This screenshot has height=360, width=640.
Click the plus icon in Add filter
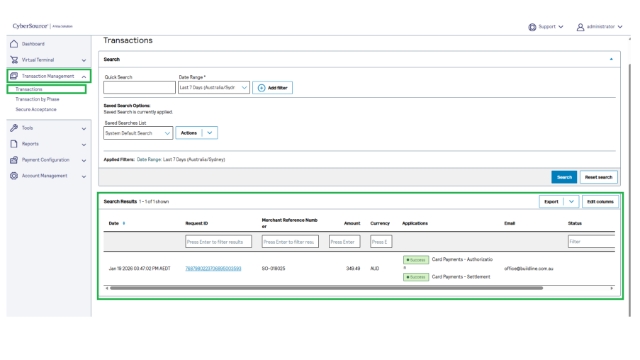point(262,88)
